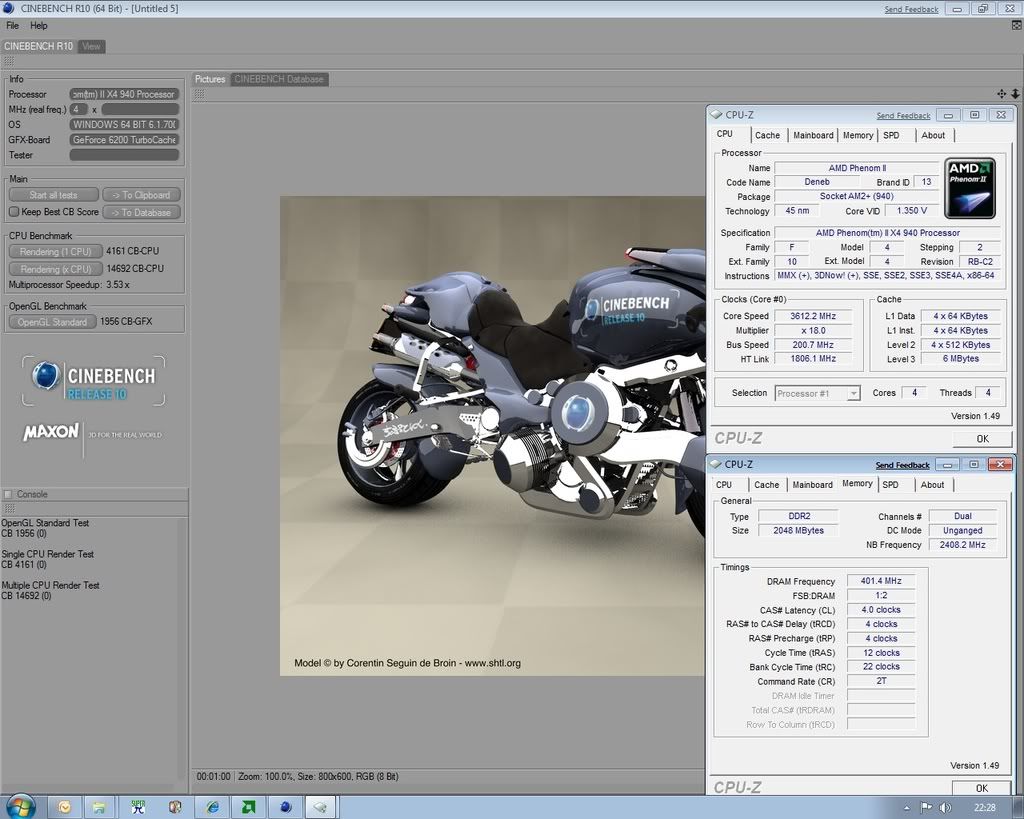
Task: Open Mainboard tab in lower CPU-Z window
Action: click(x=812, y=485)
